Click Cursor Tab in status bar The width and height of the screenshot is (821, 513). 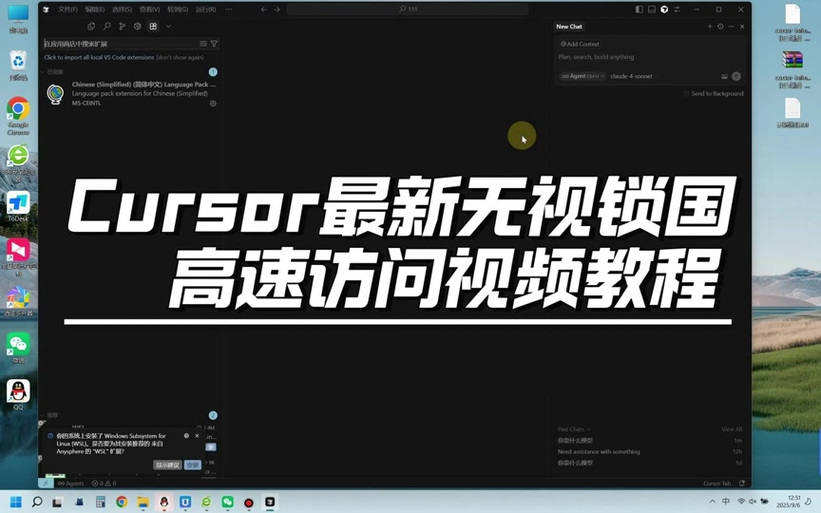pos(717,483)
